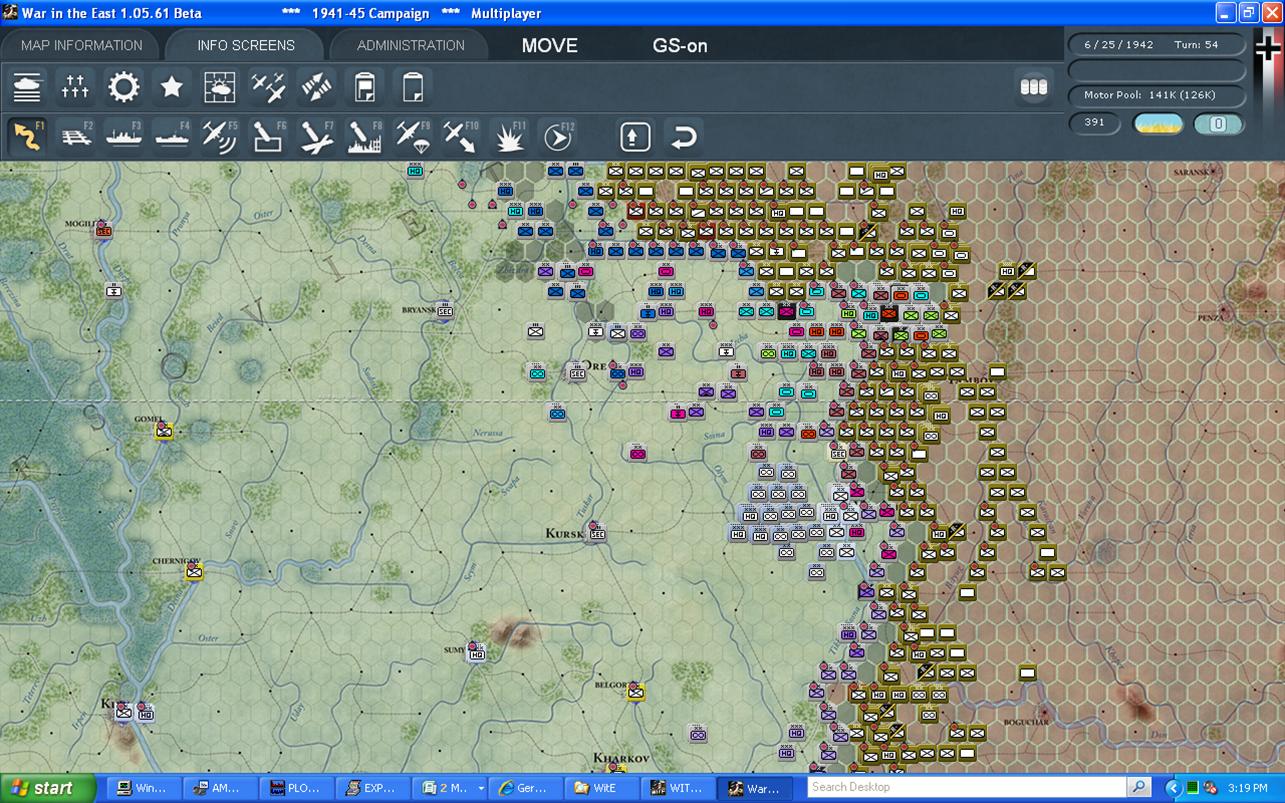Viewport: 1285px width, 803px height.
Task: Select the Gomel yellow unit counter
Action: tap(164, 431)
